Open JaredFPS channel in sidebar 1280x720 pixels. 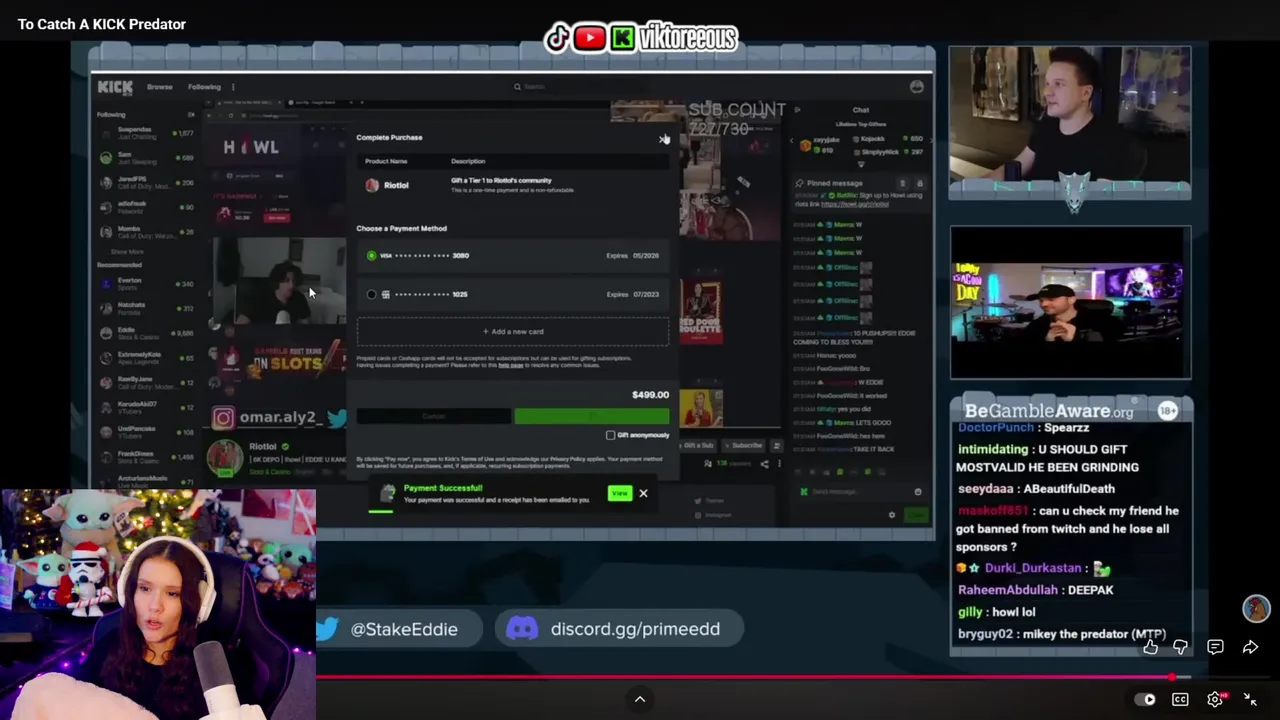[146, 183]
